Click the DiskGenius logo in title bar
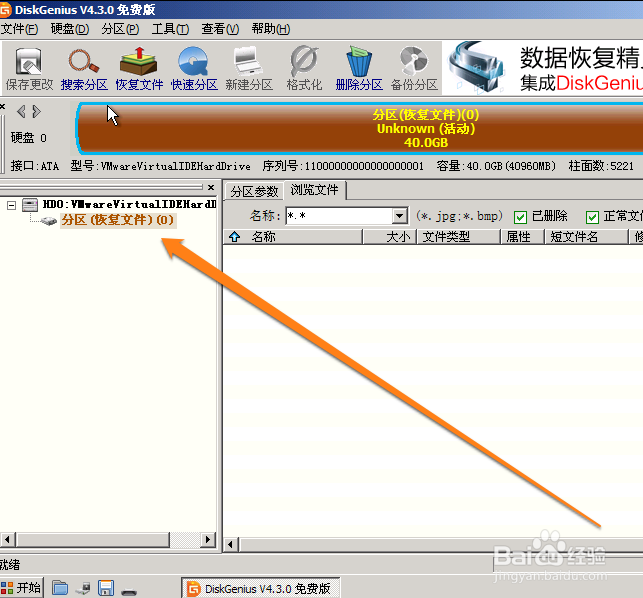The height and width of the screenshot is (598, 643). (5, 9)
